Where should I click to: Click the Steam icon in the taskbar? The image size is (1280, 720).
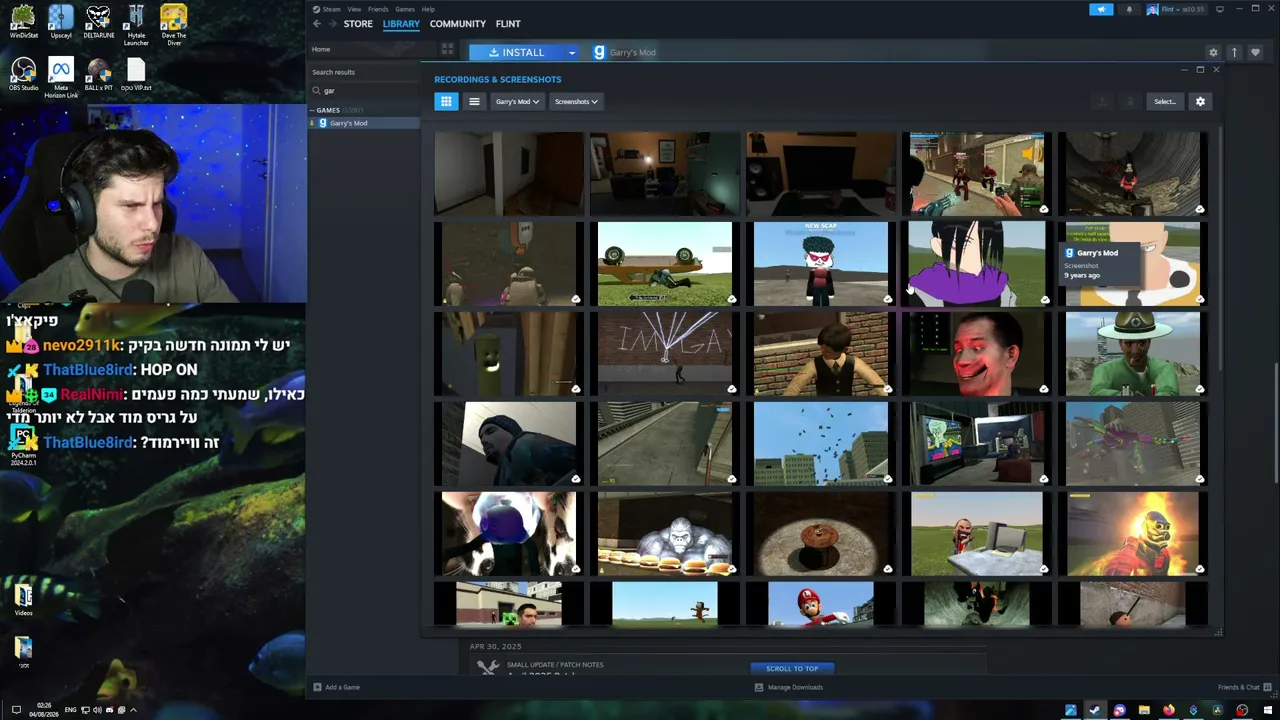point(1095,710)
